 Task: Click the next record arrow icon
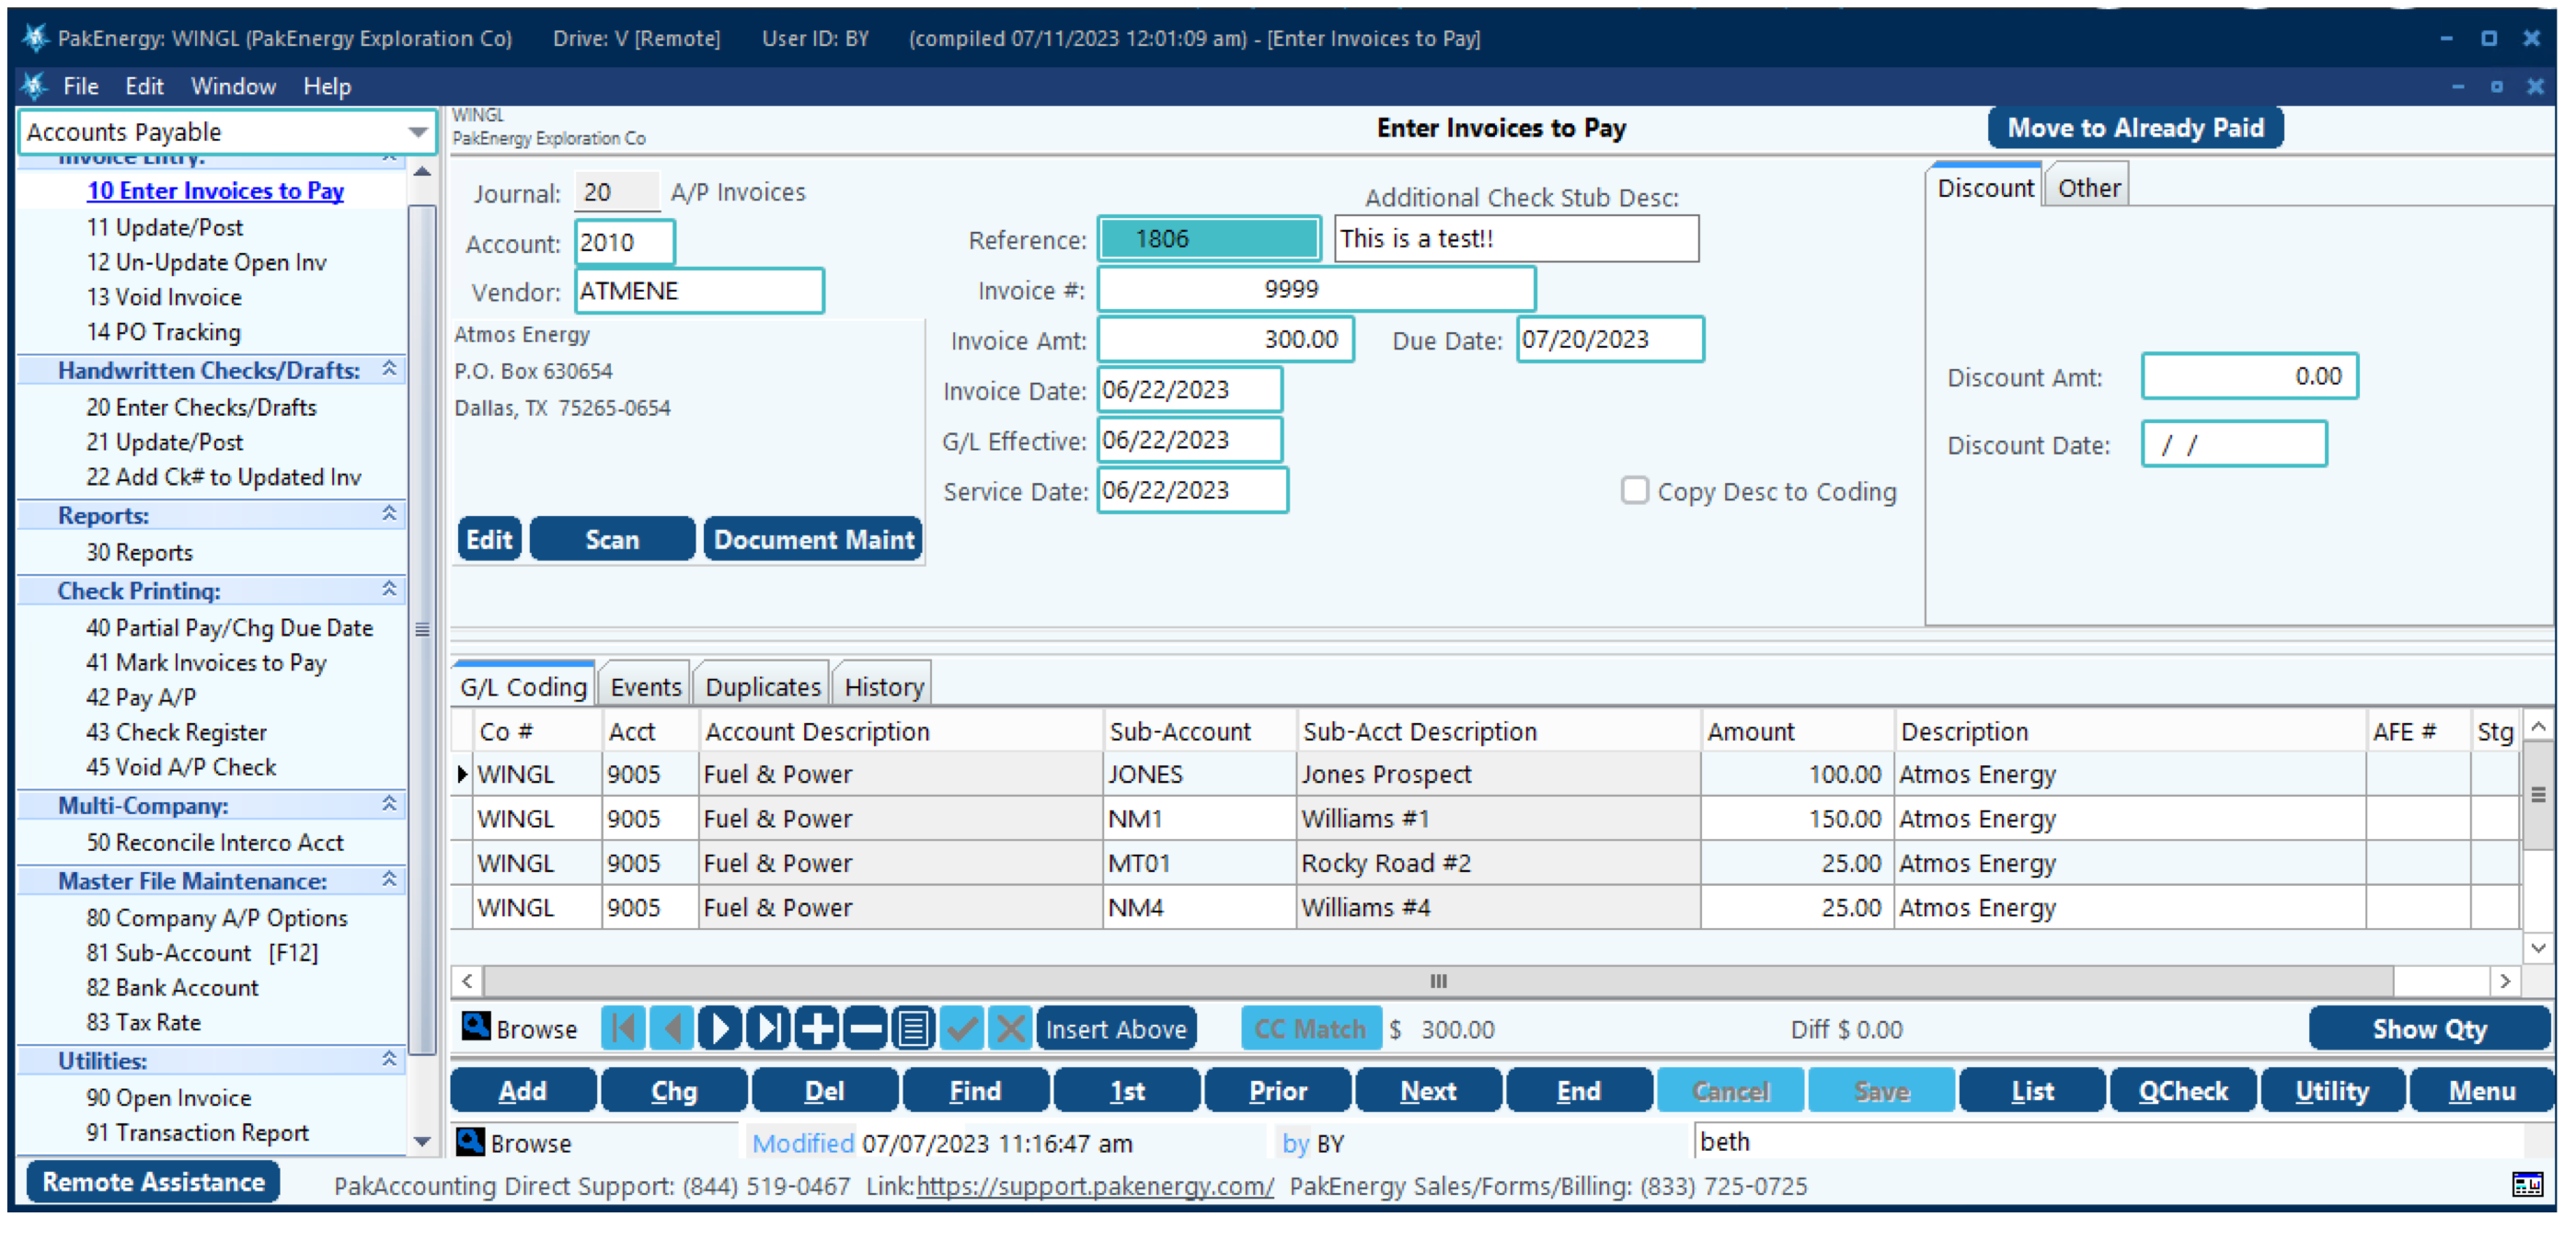point(719,1028)
